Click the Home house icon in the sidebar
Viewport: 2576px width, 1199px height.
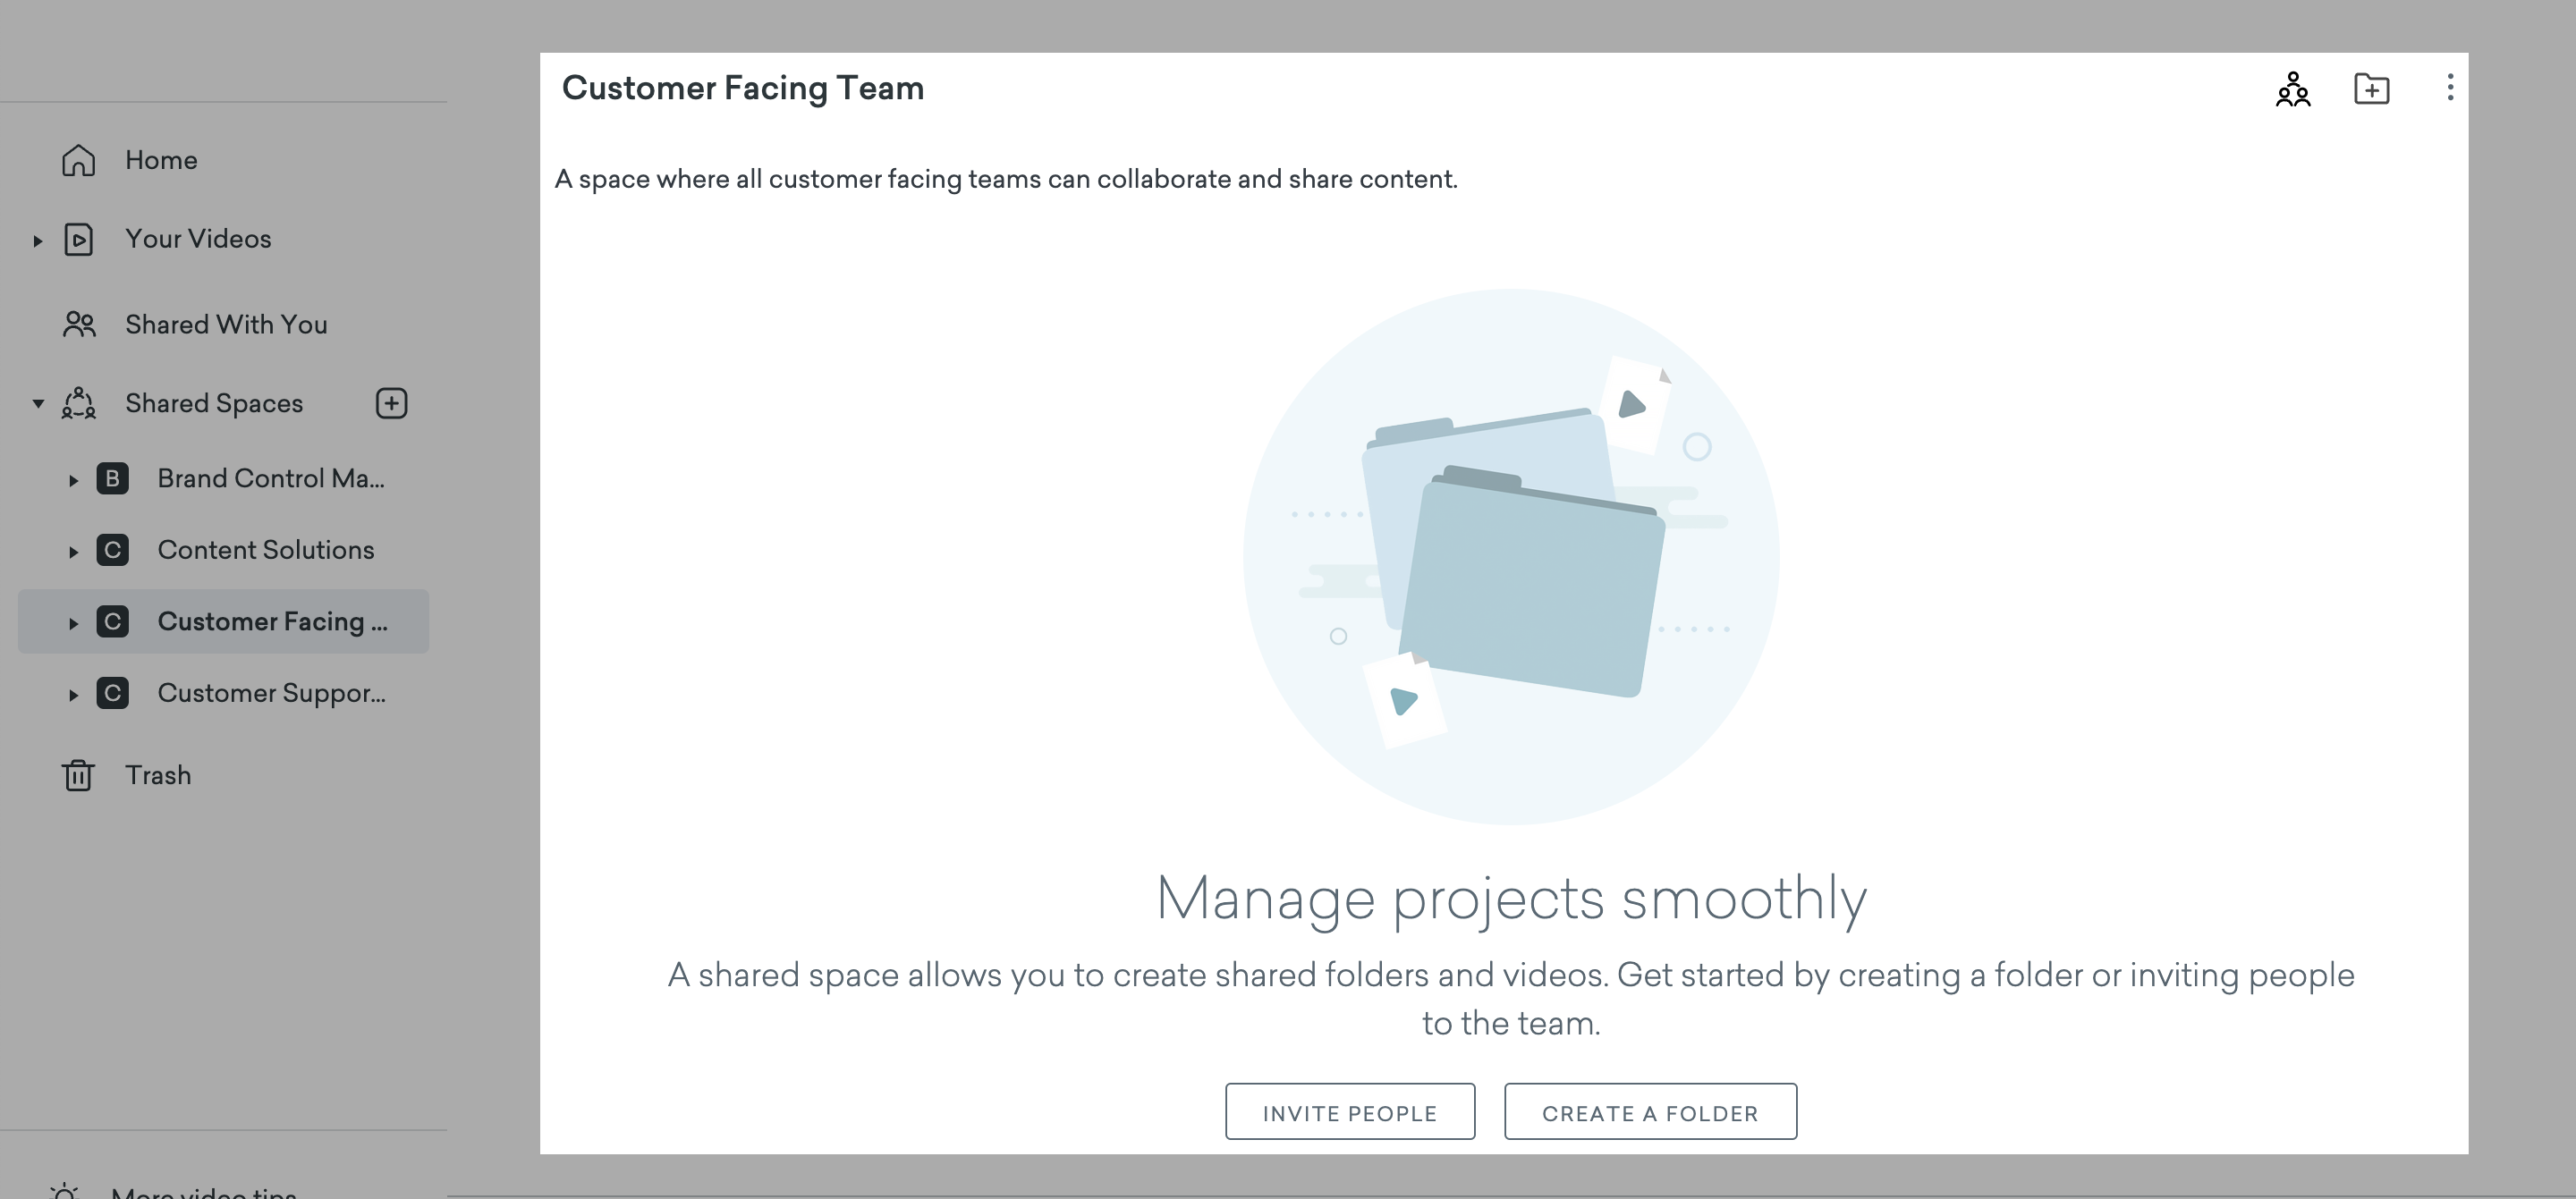[x=78, y=160]
